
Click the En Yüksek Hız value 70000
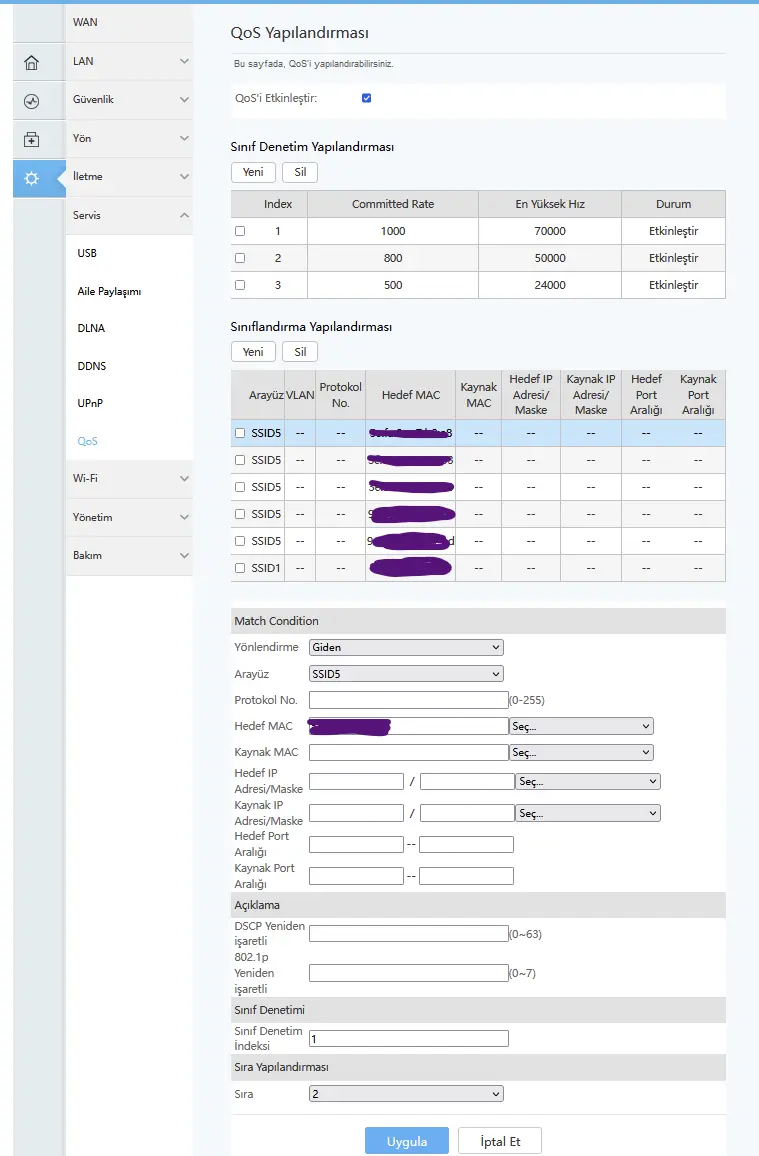coord(550,231)
